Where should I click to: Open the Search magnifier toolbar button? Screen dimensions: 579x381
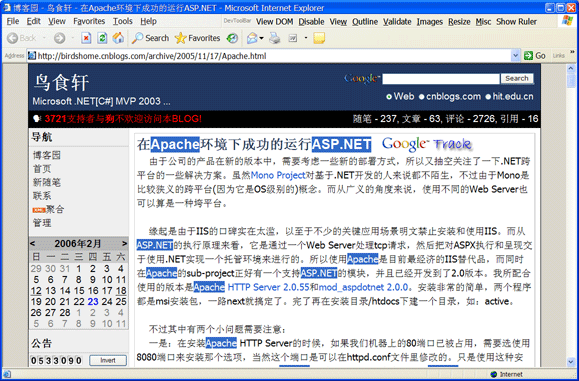pyautogui.click(x=150, y=38)
